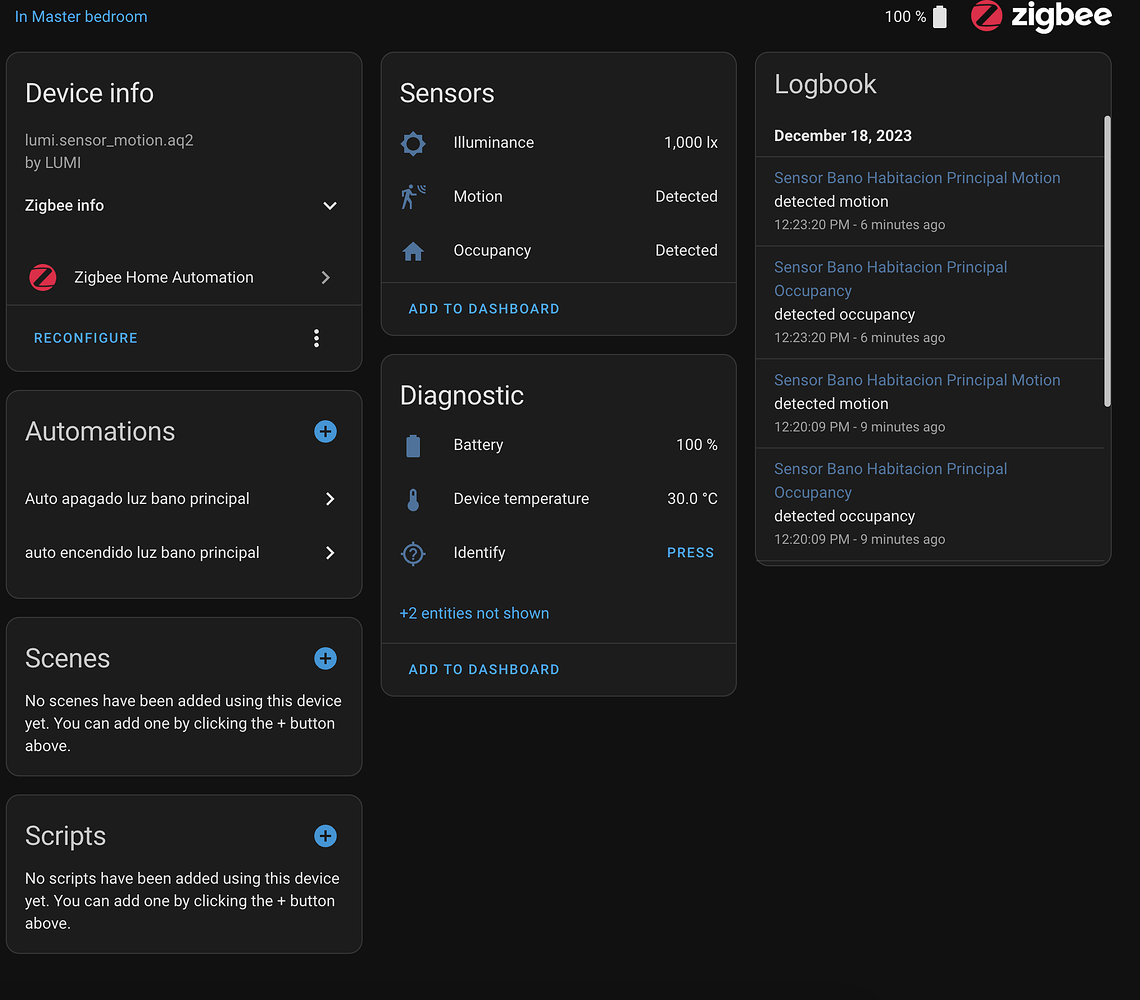The height and width of the screenshot is (1000, 1140).
Task: Show the +2 entities not shown
Action: click(474, 613)
